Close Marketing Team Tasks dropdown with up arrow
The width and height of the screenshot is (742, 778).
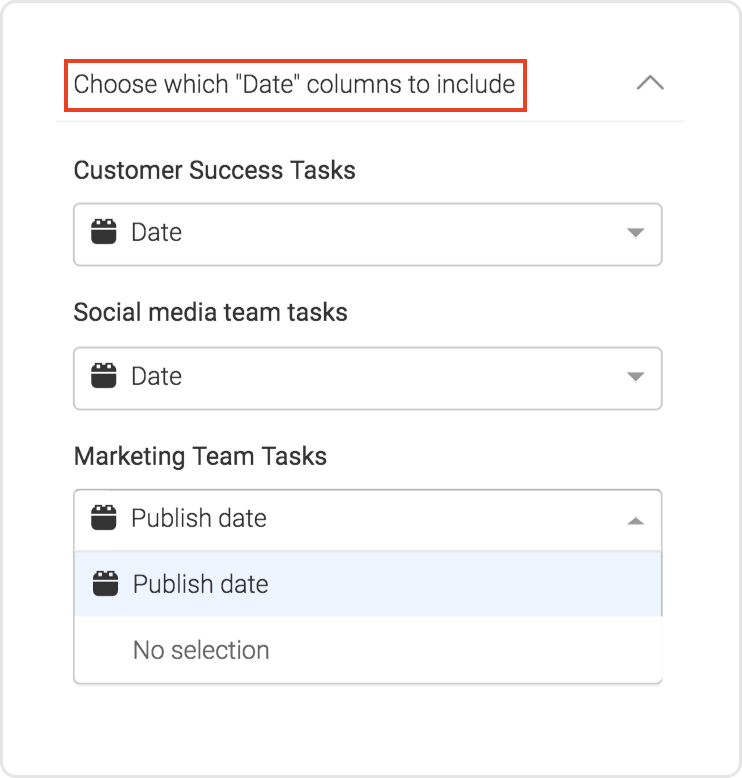(x=634, y=520)
